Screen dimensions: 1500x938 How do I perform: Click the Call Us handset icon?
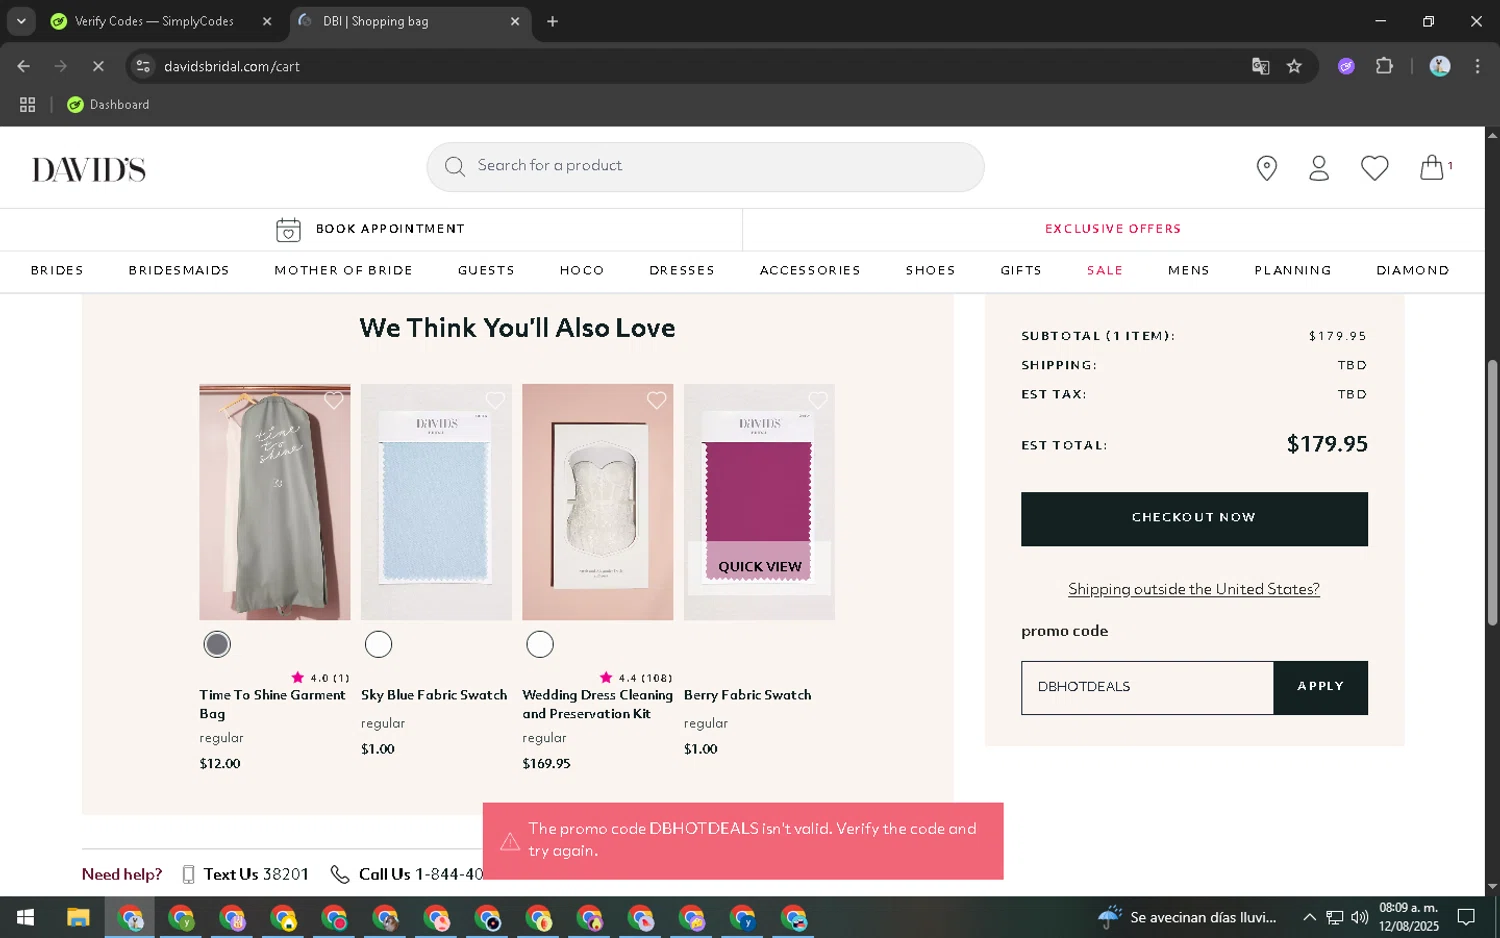click(340, 875)
